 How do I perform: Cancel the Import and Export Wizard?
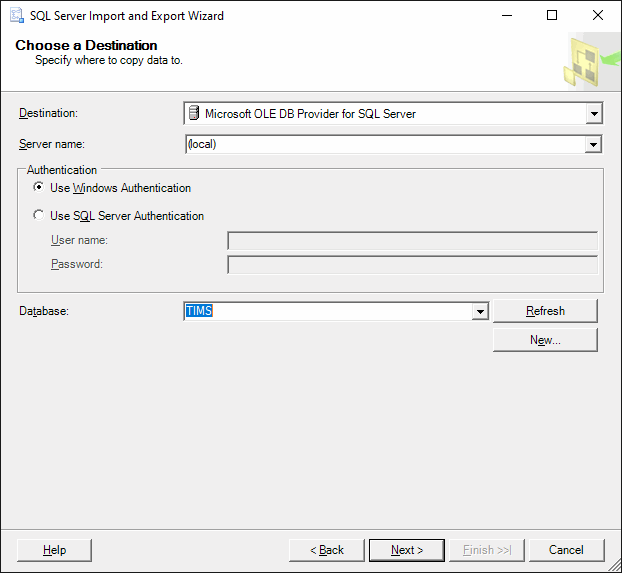(566, 550)
